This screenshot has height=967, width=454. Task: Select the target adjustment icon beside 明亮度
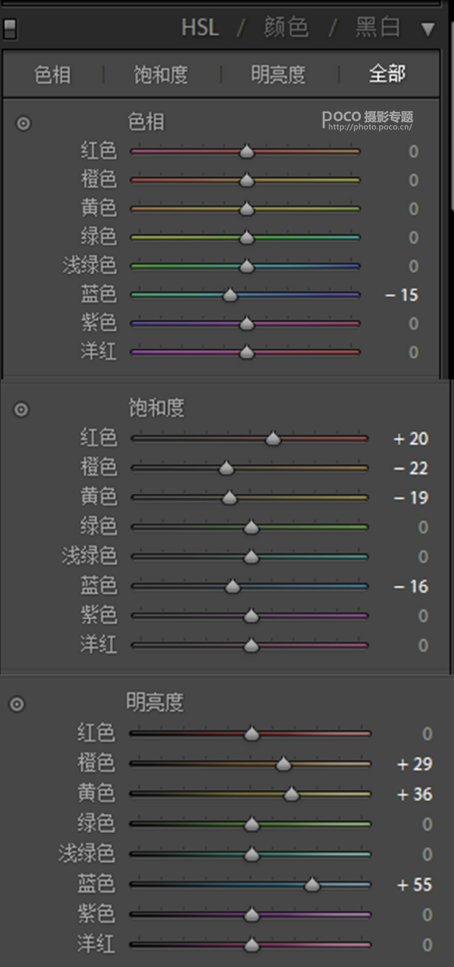17,704
